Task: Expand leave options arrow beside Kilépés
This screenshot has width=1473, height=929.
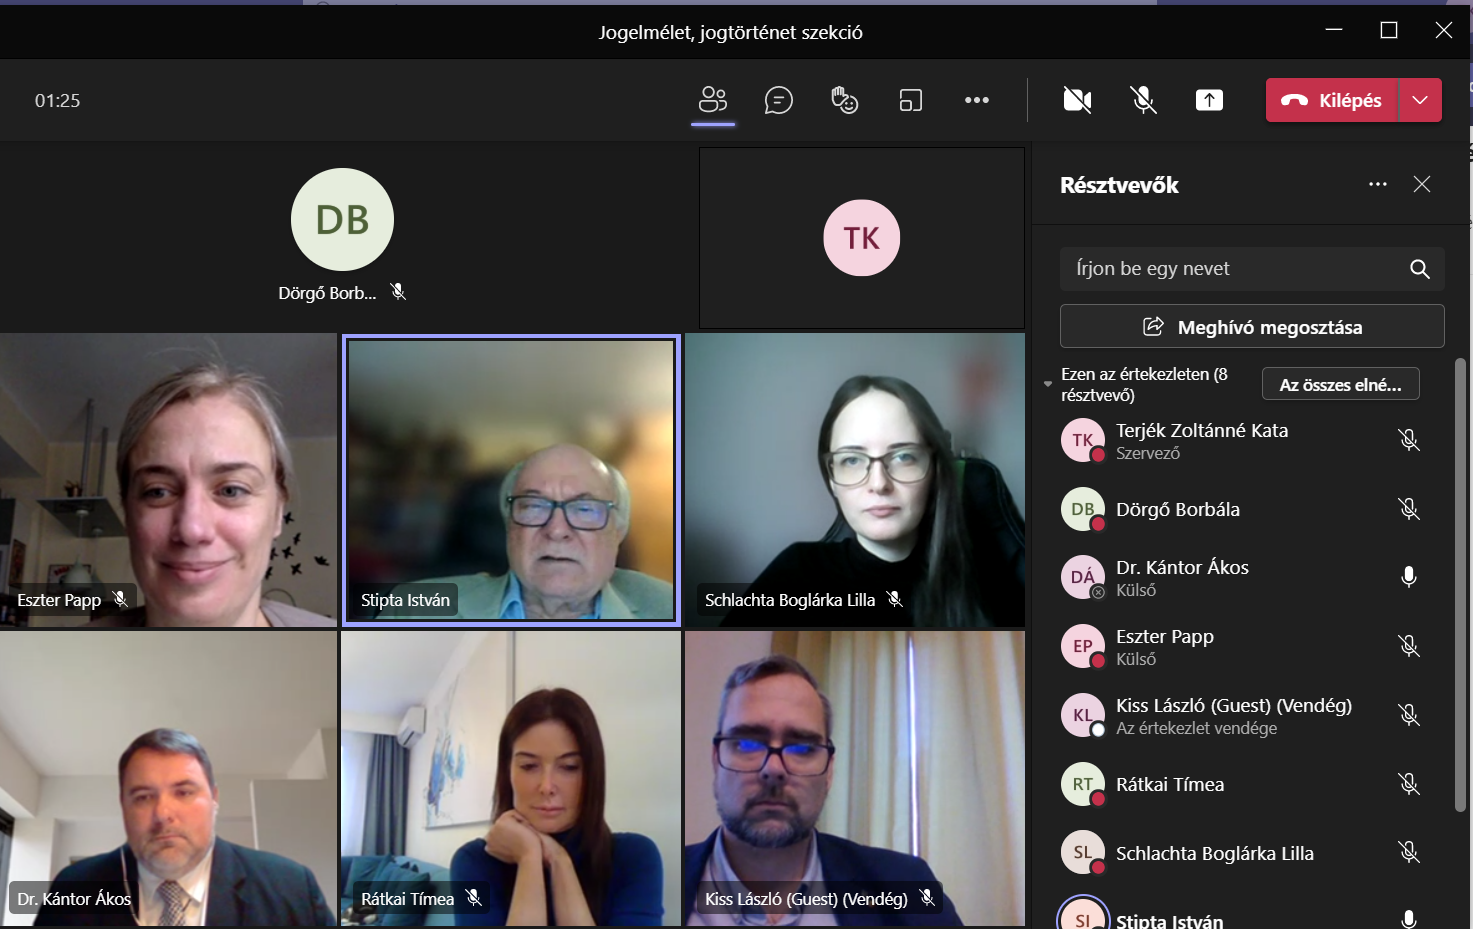Action: click(x=1420, y=100)
